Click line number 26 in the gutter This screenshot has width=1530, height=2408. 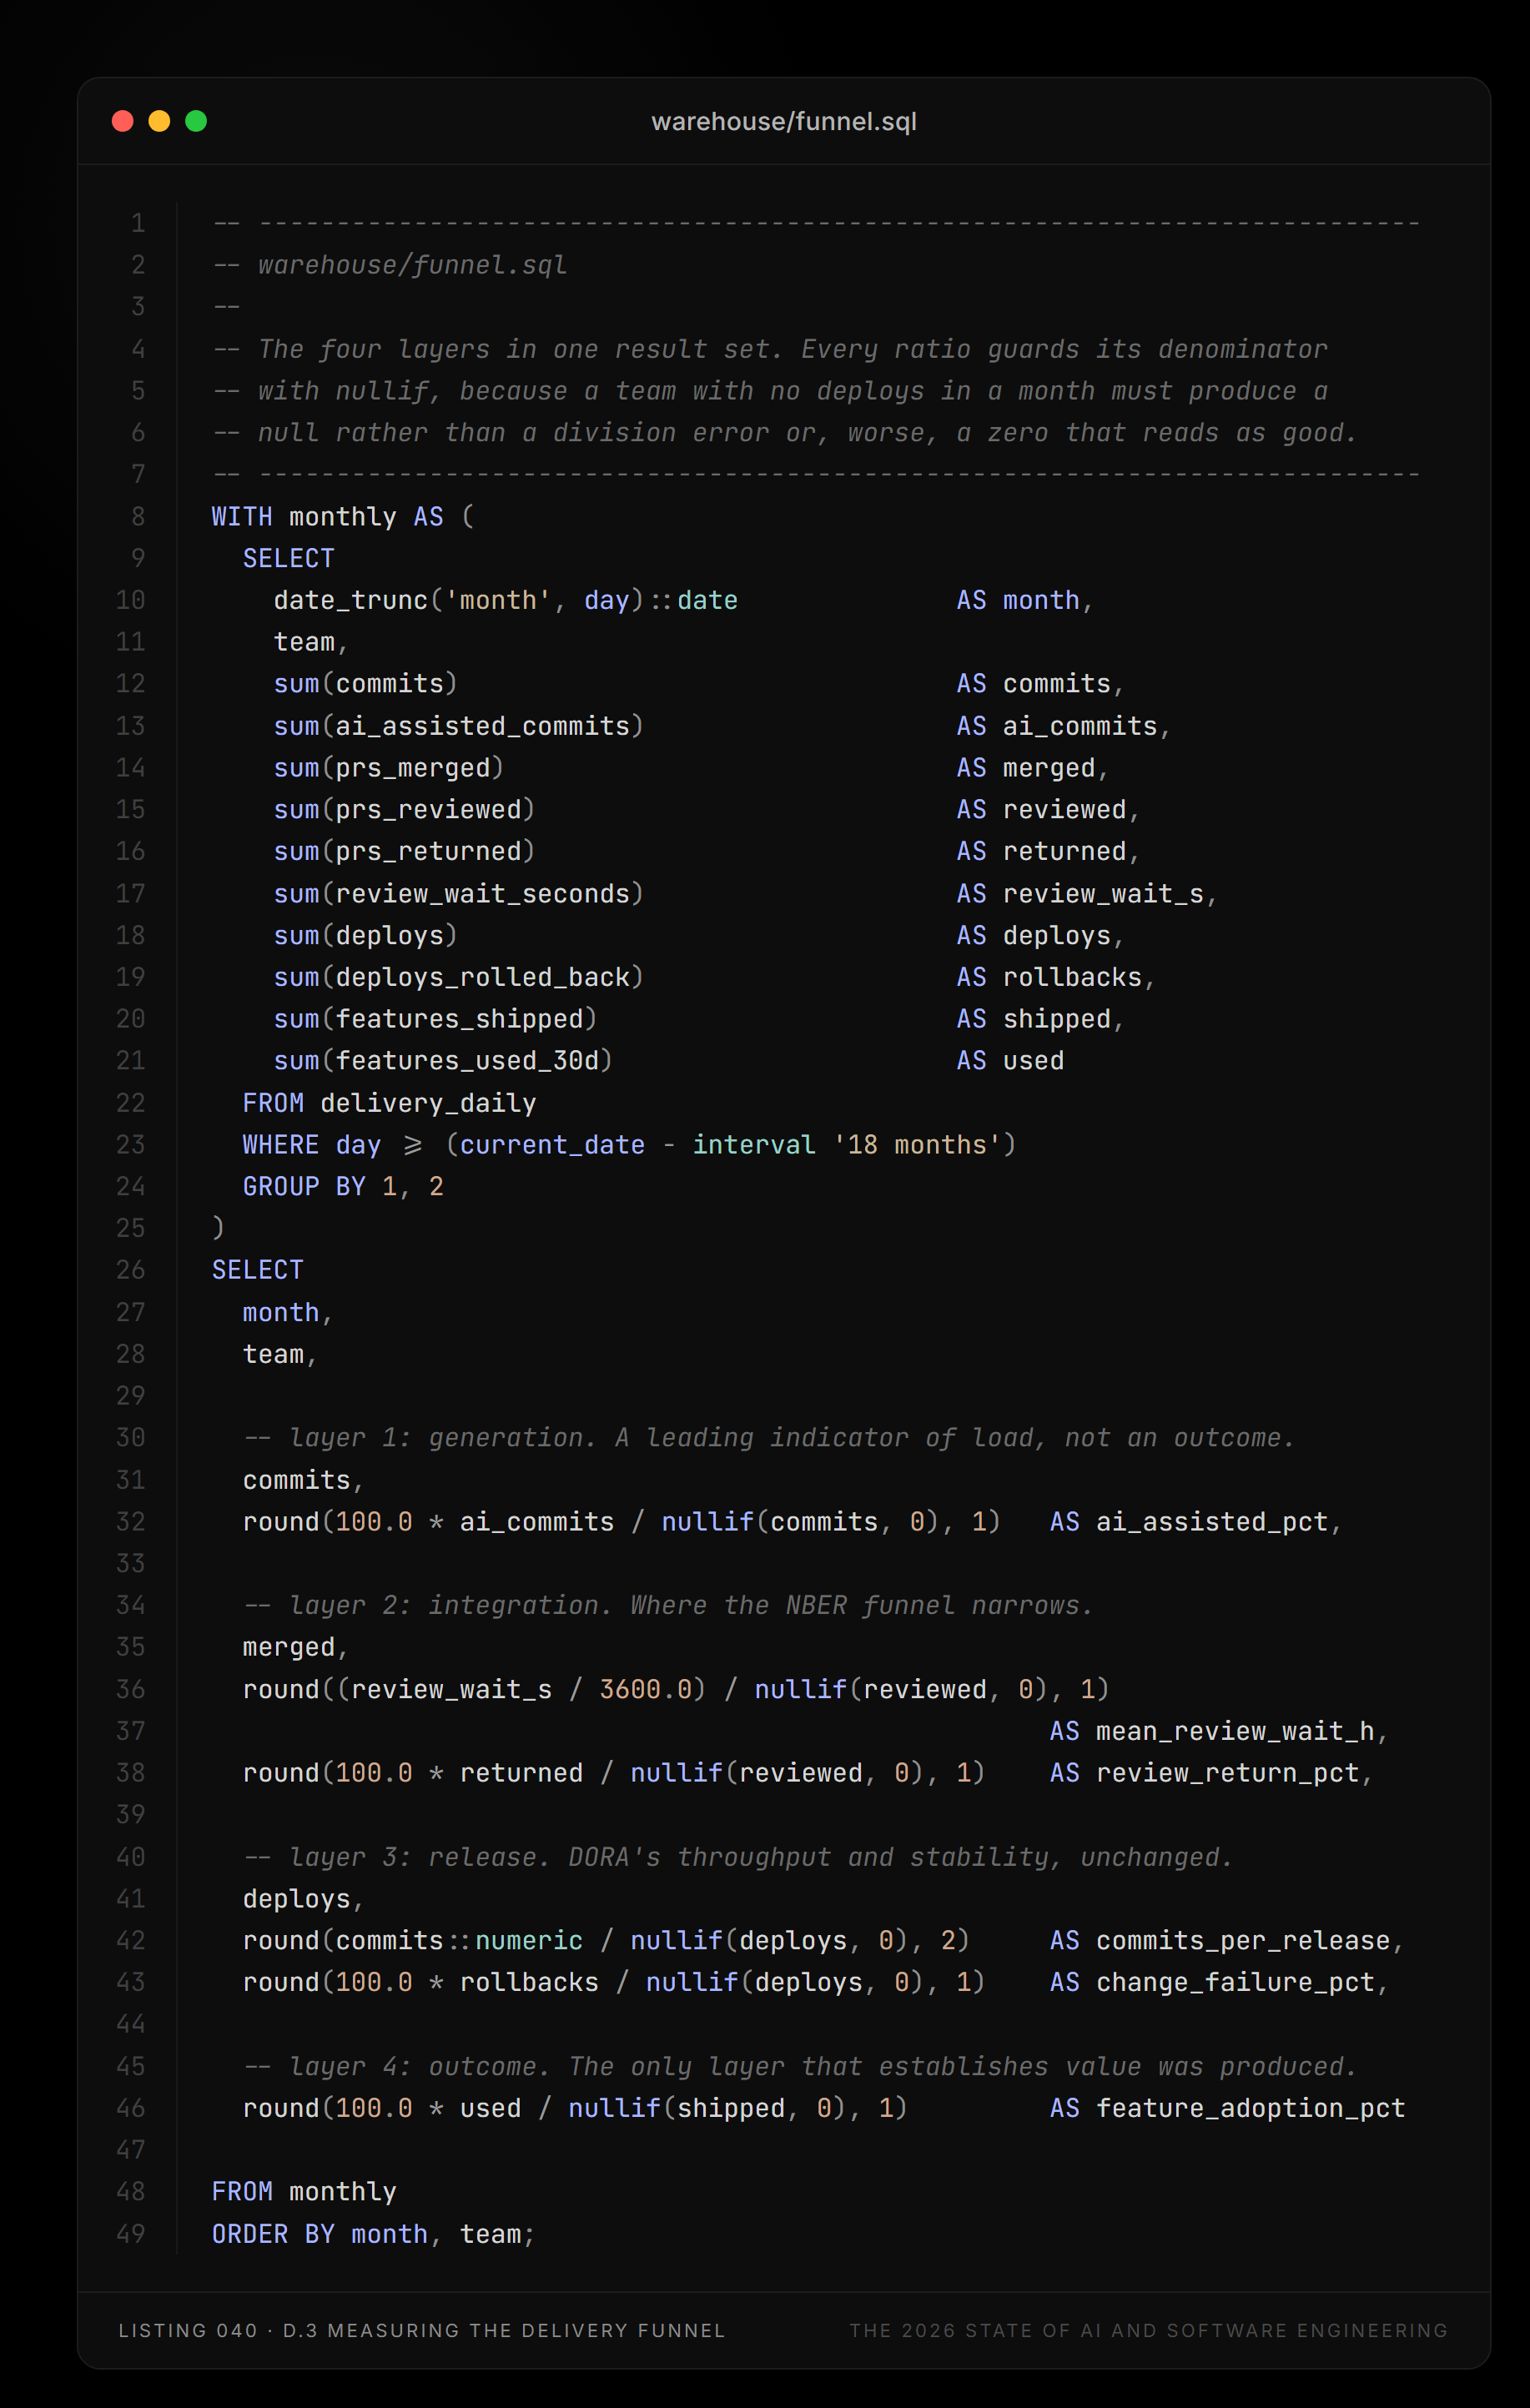131,1270
